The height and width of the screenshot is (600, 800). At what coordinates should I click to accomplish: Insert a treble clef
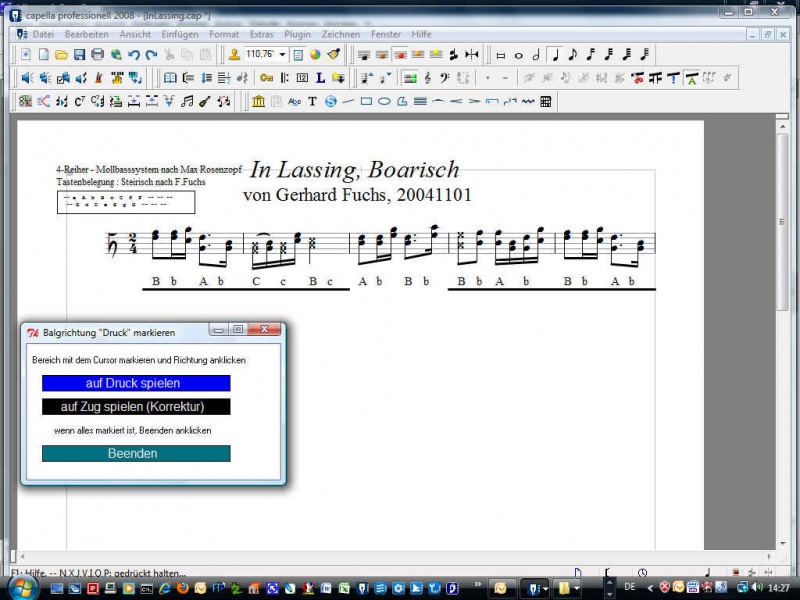[x=428, y=78]
